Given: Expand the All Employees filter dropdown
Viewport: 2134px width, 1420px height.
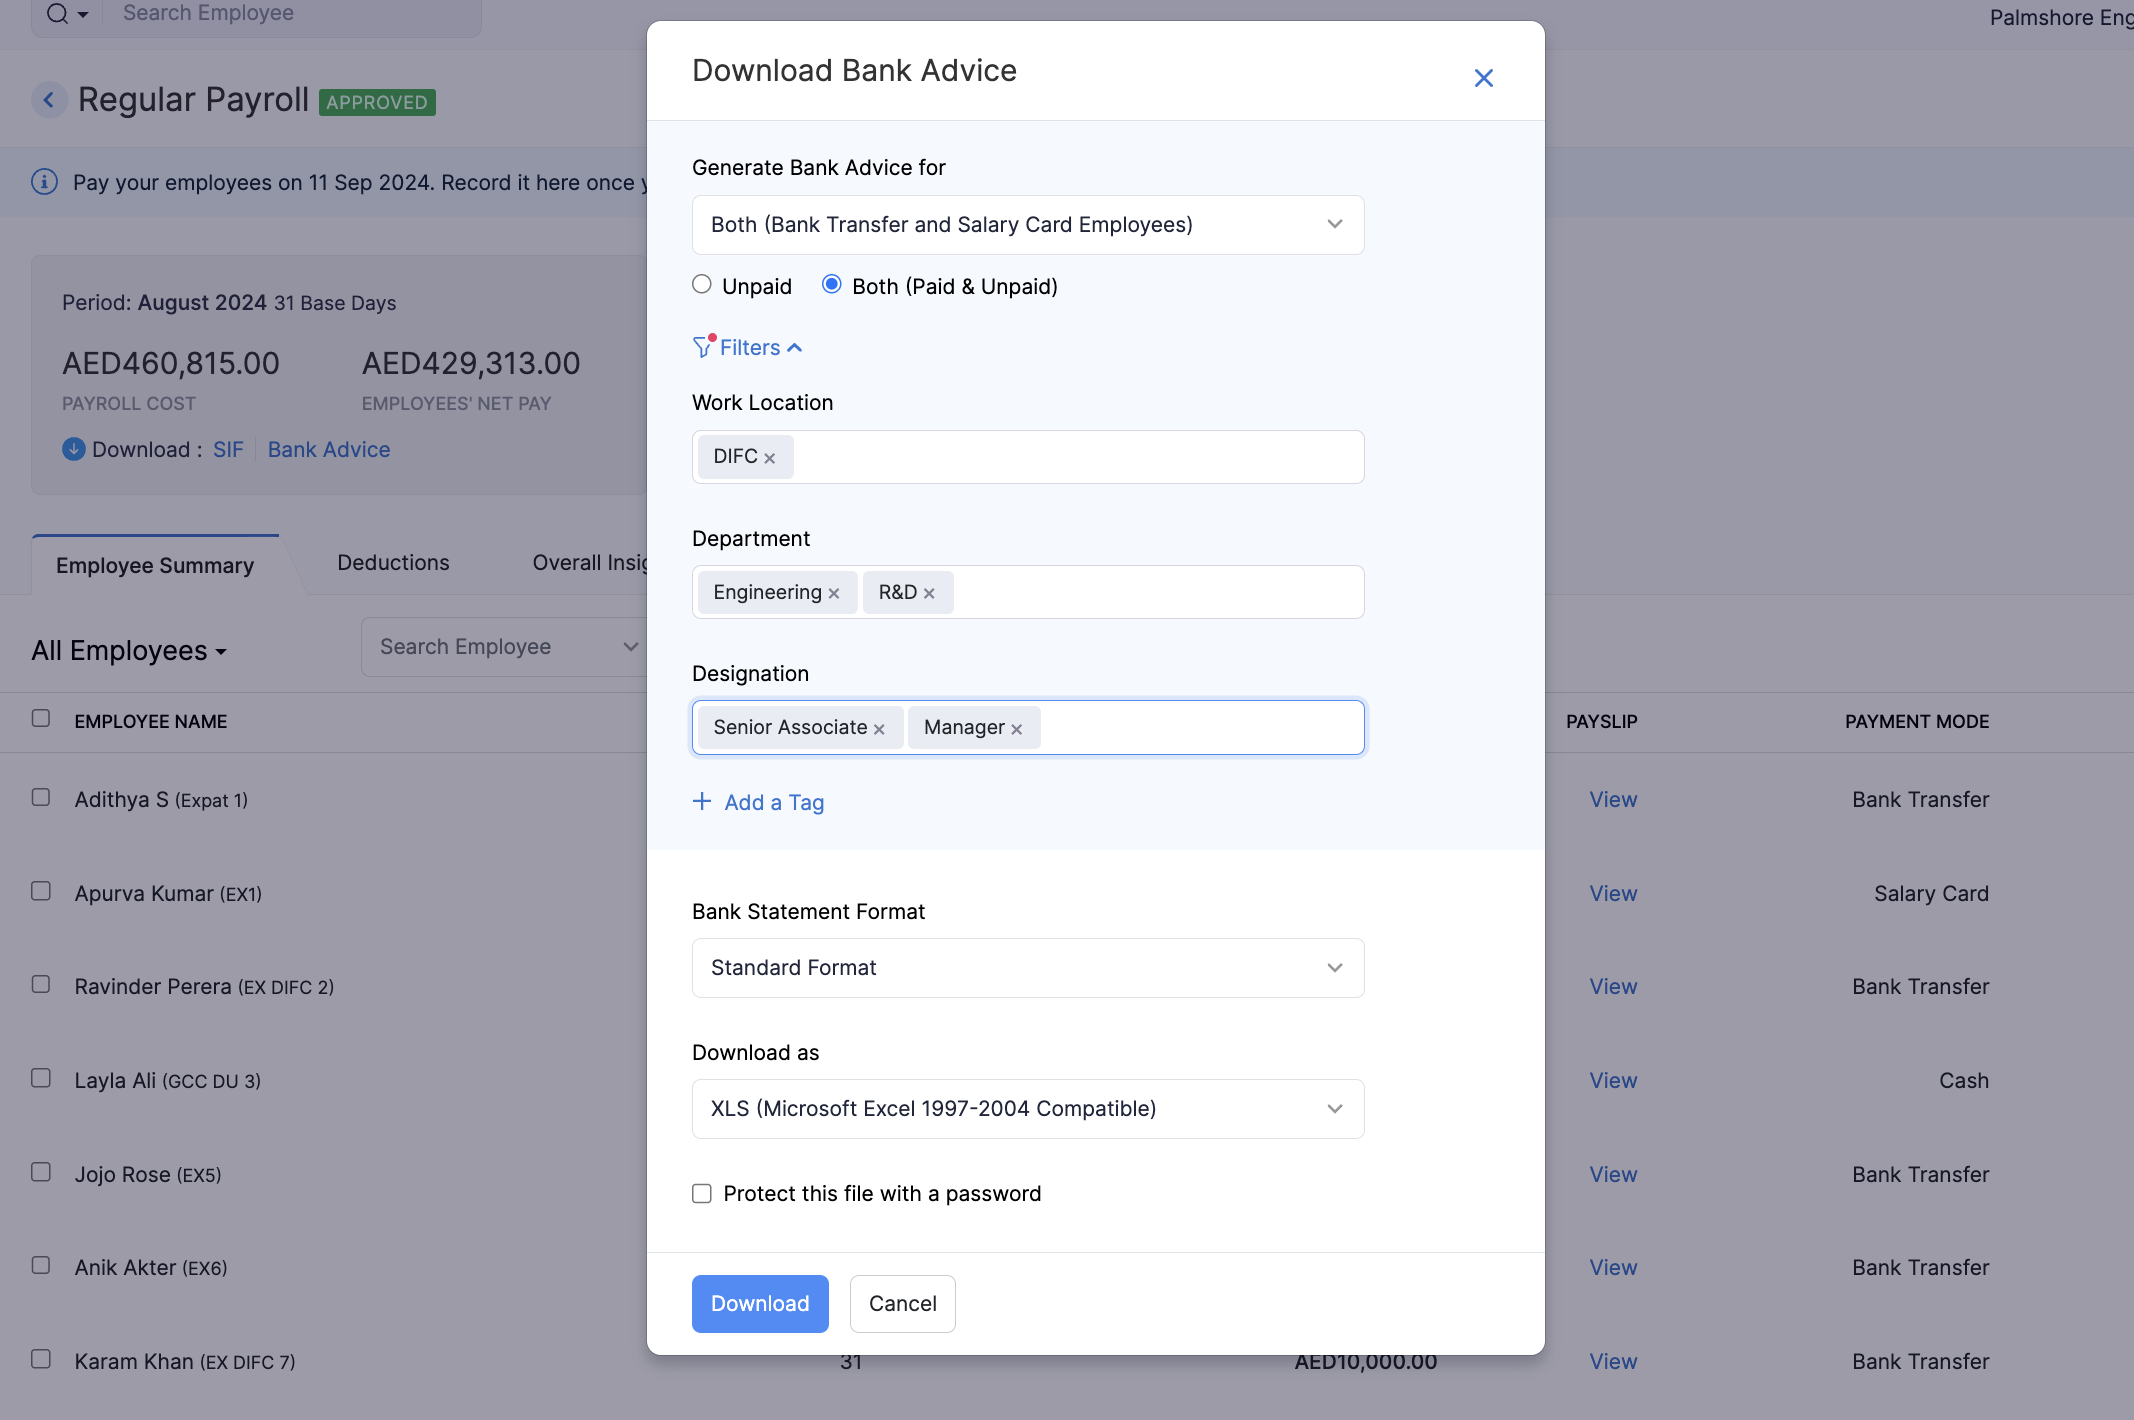Looking at the screenshot, I should point(129,651).
